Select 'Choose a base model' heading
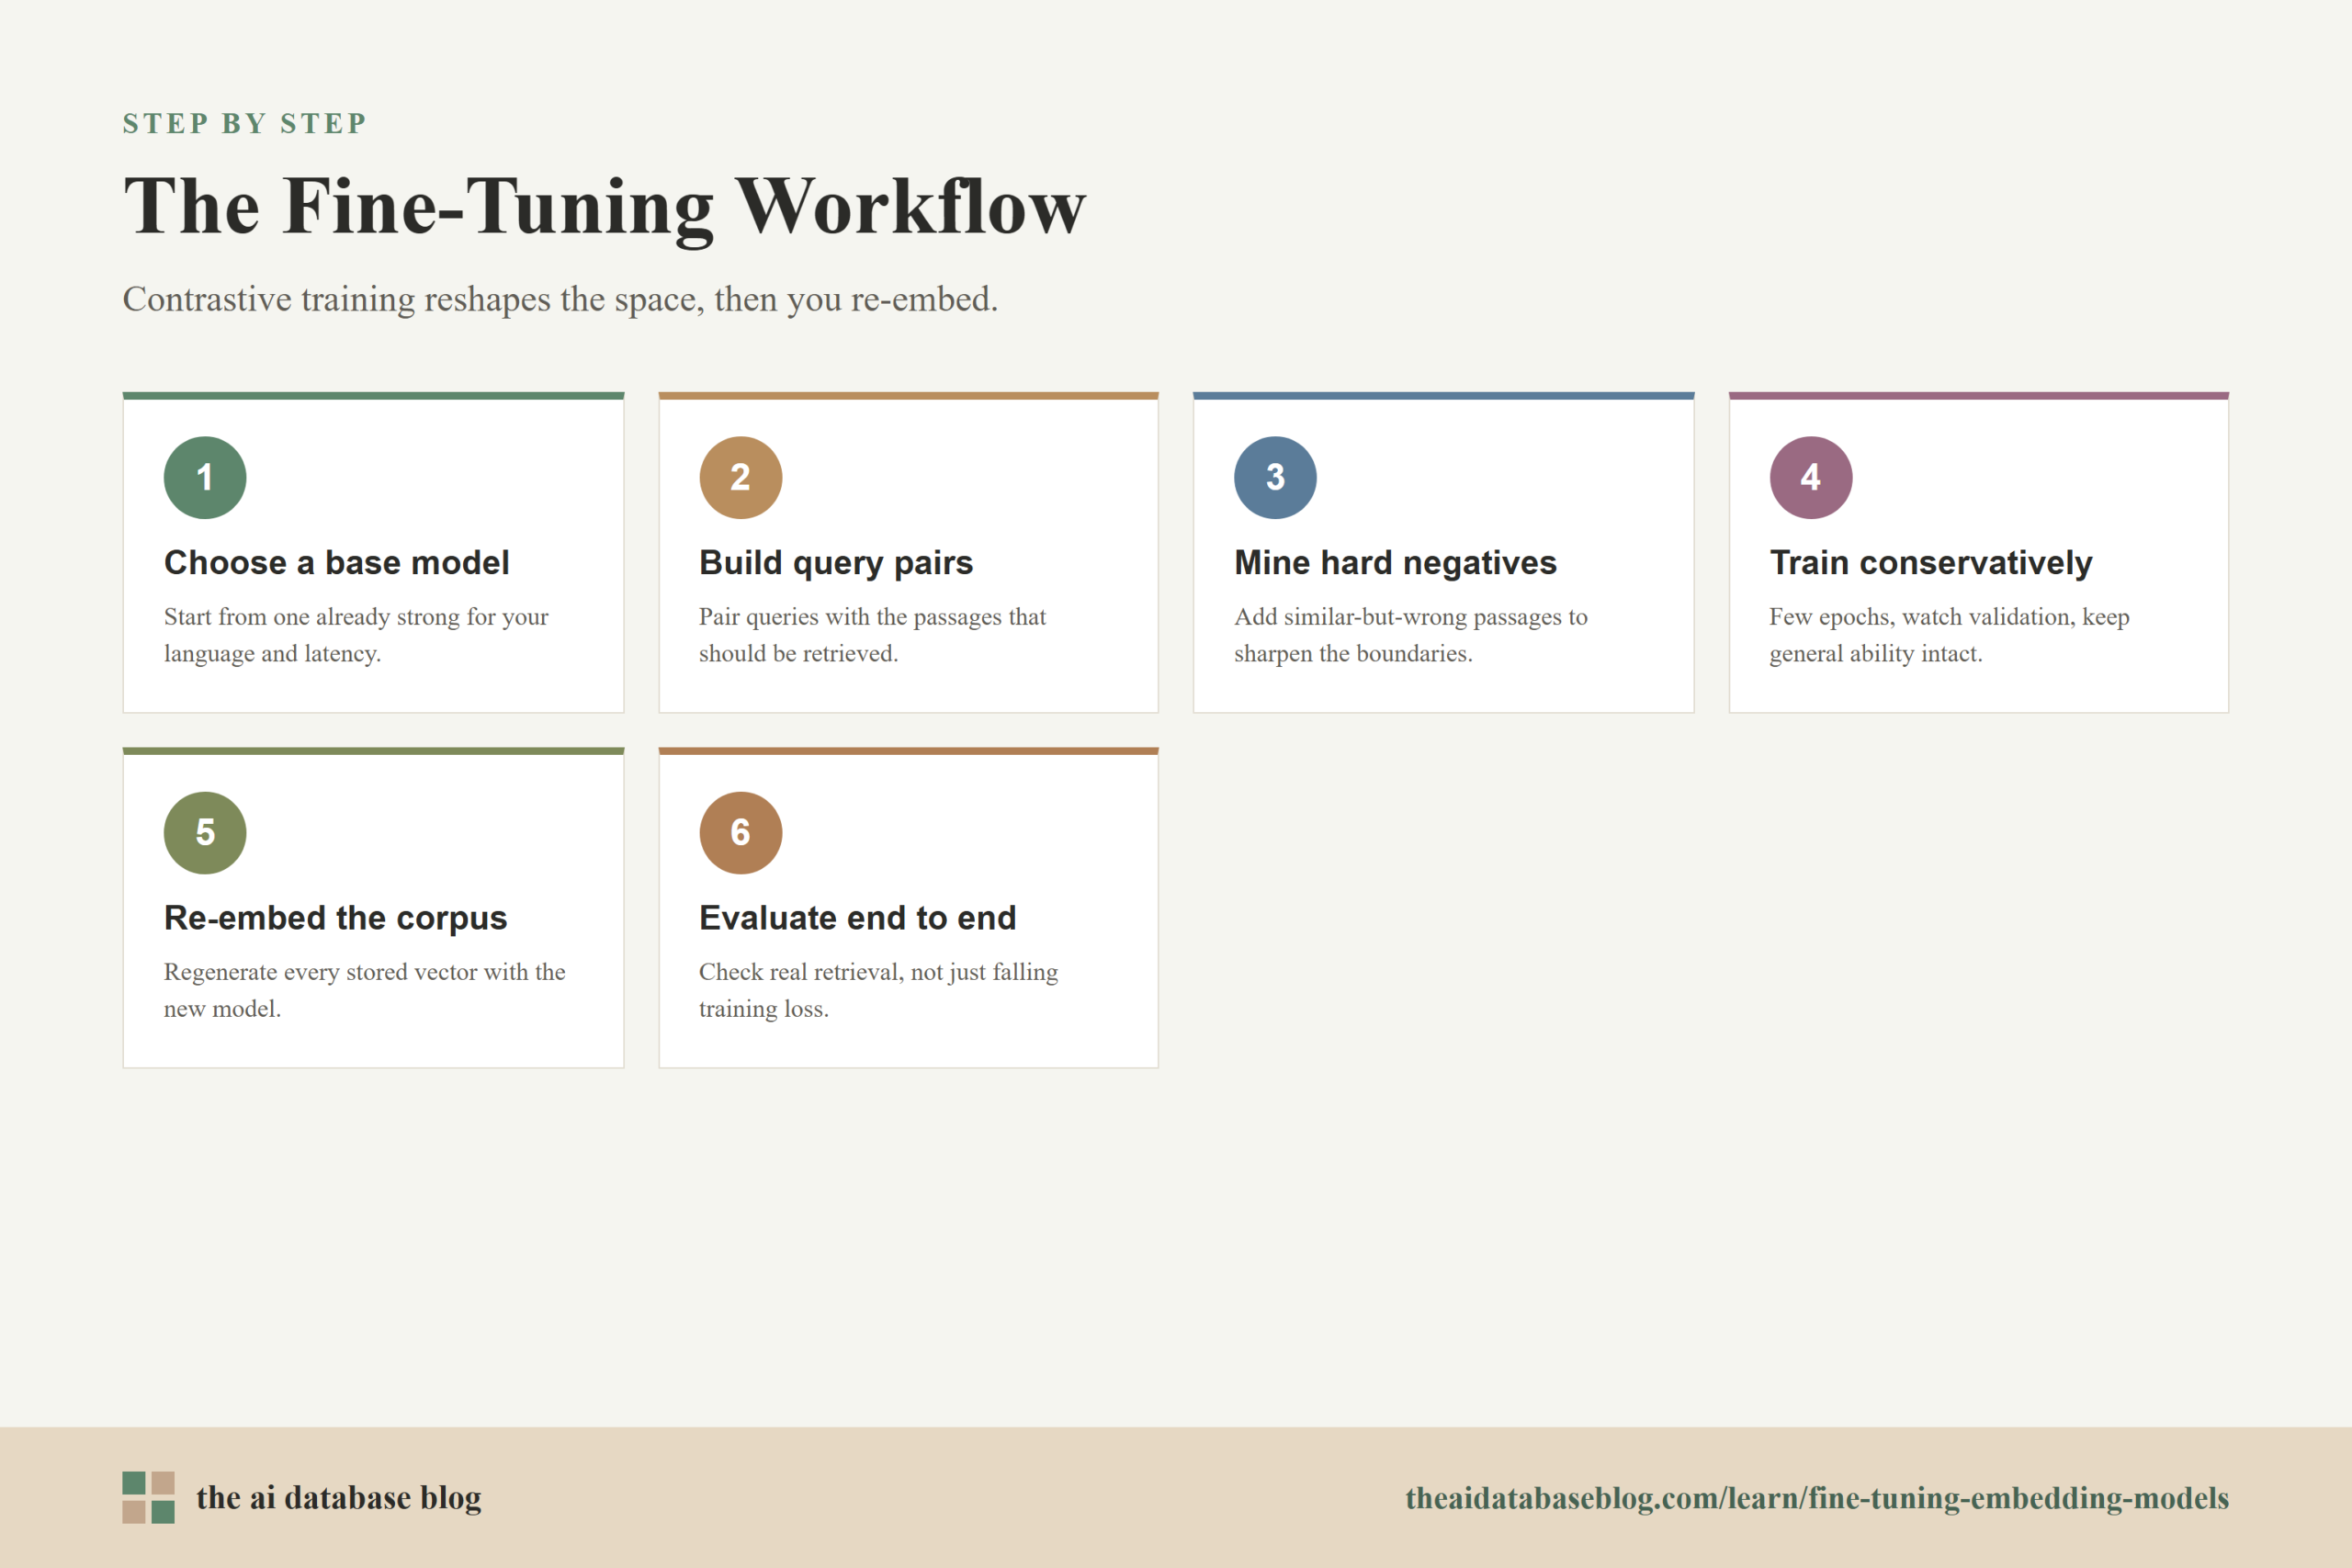Image resolution: width=2352 pixels, height=1568 pixels. [x=337, y=563]
